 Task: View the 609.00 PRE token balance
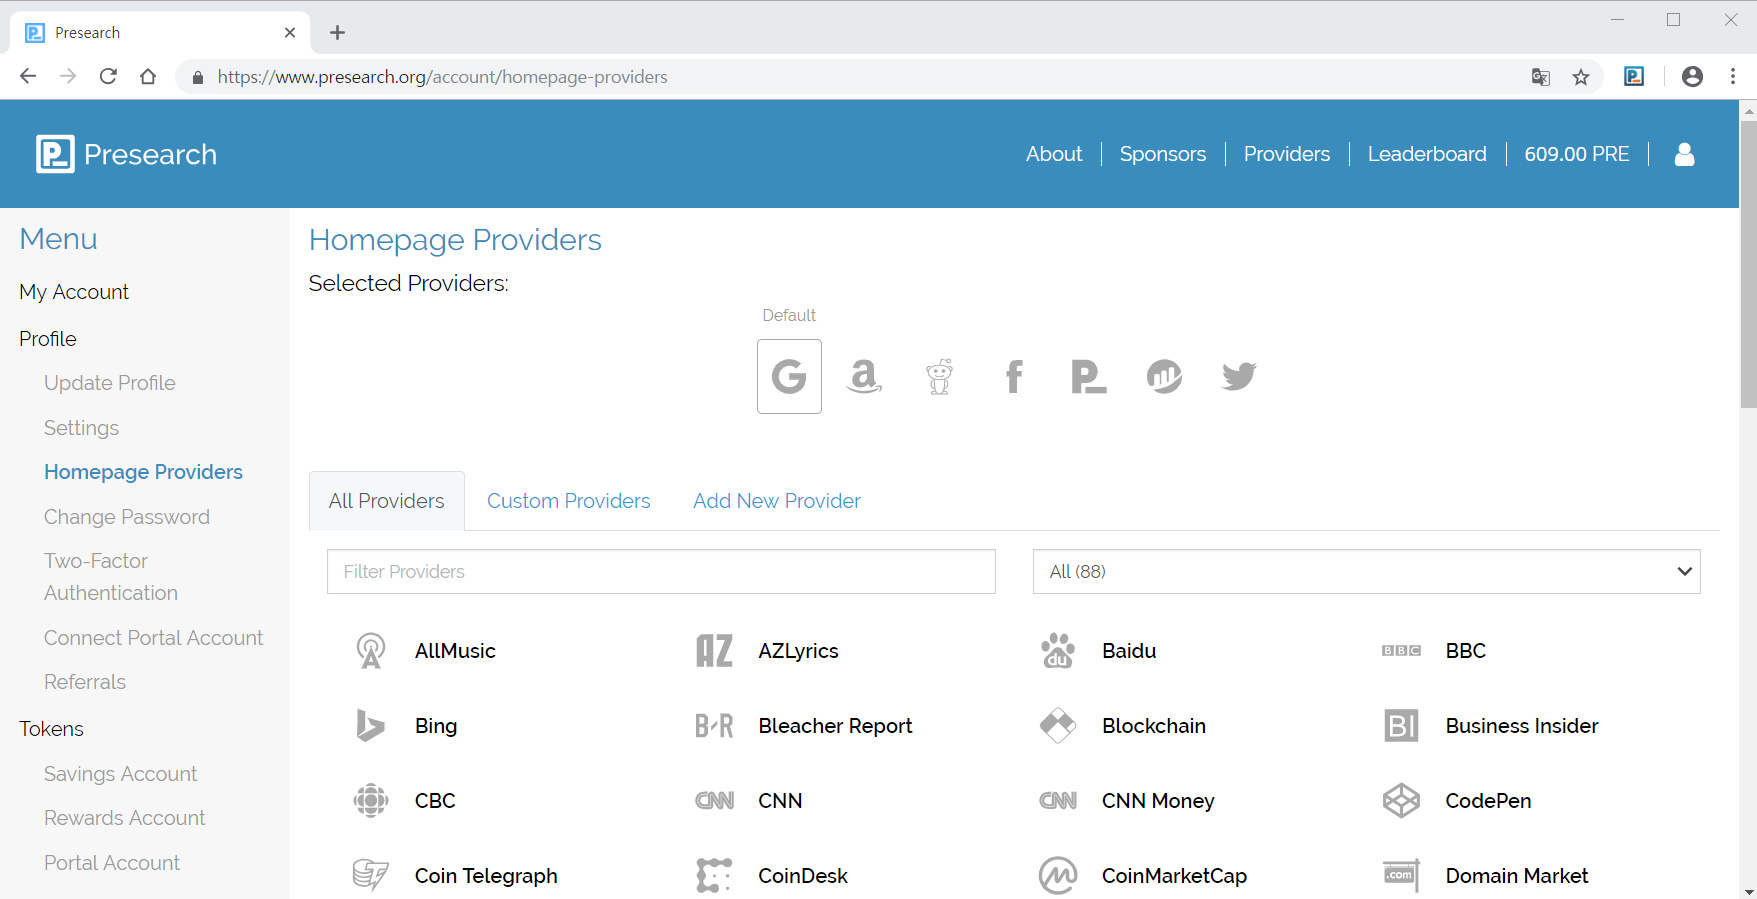[x=1577, y=154]
